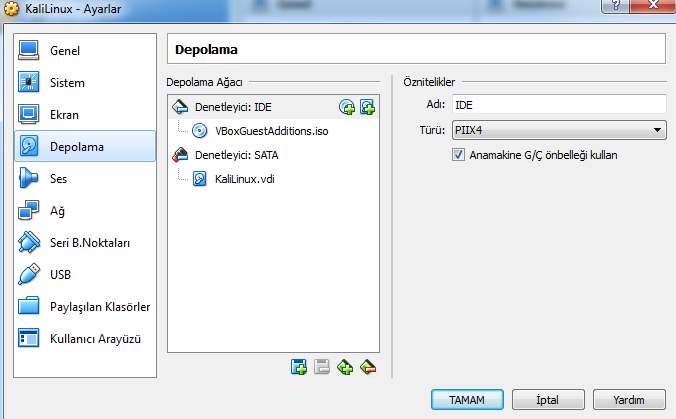Click the Ekran display icon
This screenshot has width=676, height=419.
28,114
